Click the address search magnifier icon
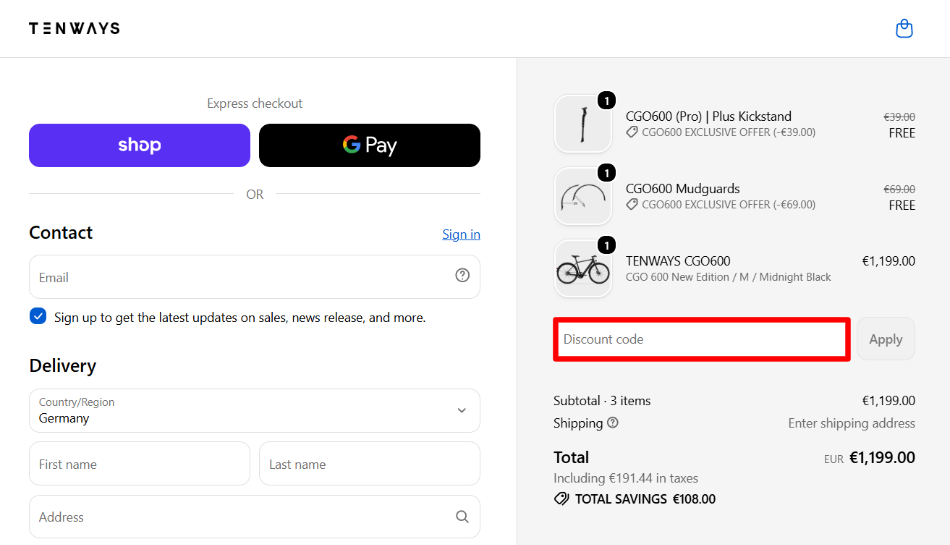Viewport: 950px width, 545px height. click(x=462, y=517)
